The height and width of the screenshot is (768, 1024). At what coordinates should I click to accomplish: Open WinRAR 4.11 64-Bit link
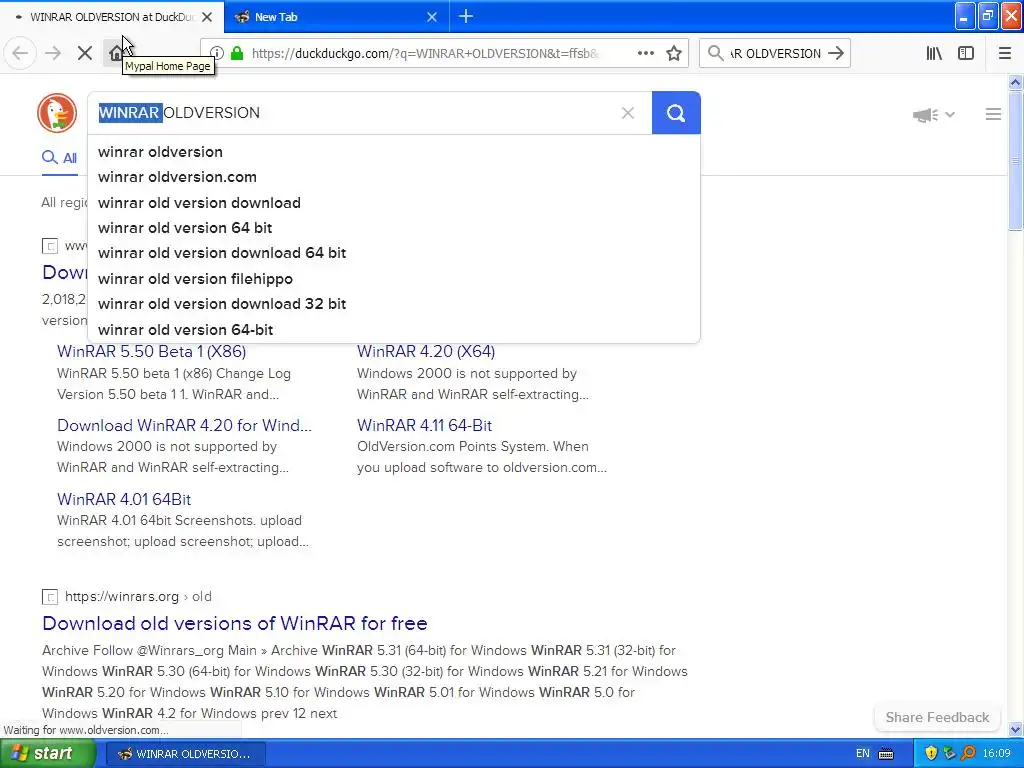(424, 425)
